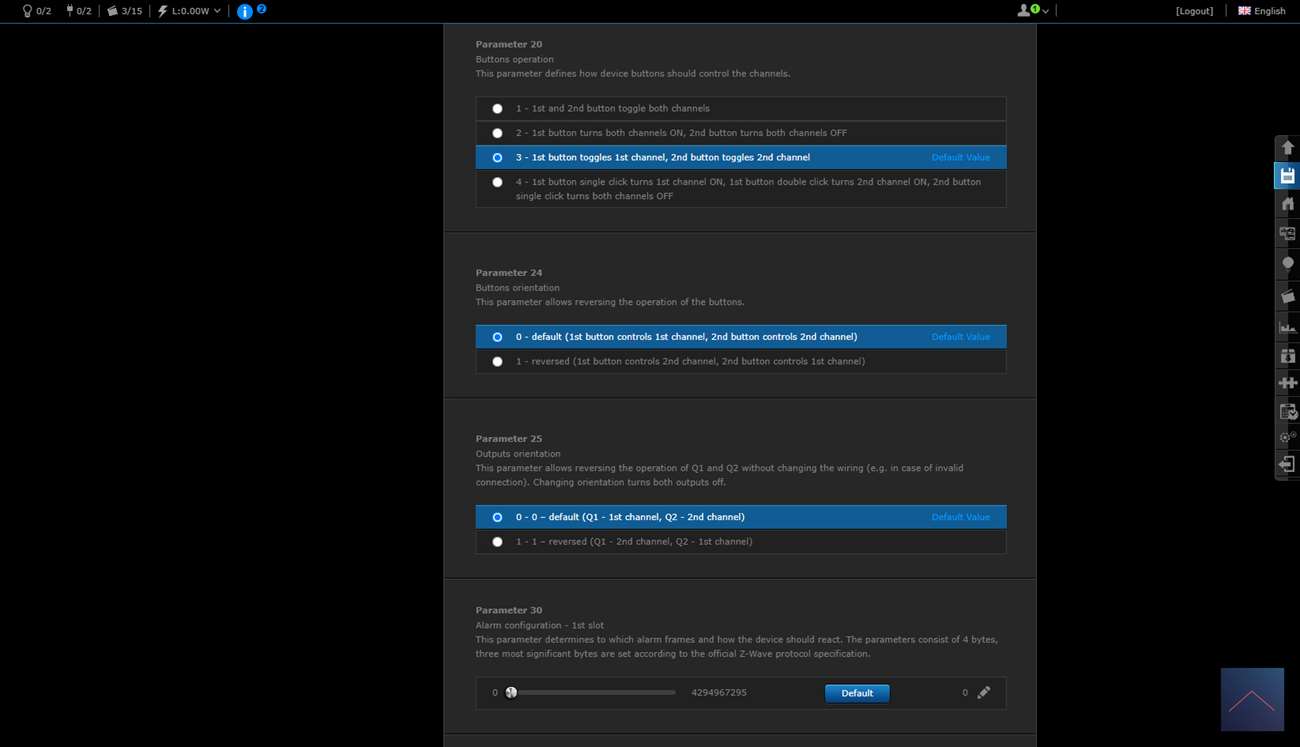Open the bar chart icon in the sidebar
The width and height of the screenshot is (1300, 747).
point(1287,326)
